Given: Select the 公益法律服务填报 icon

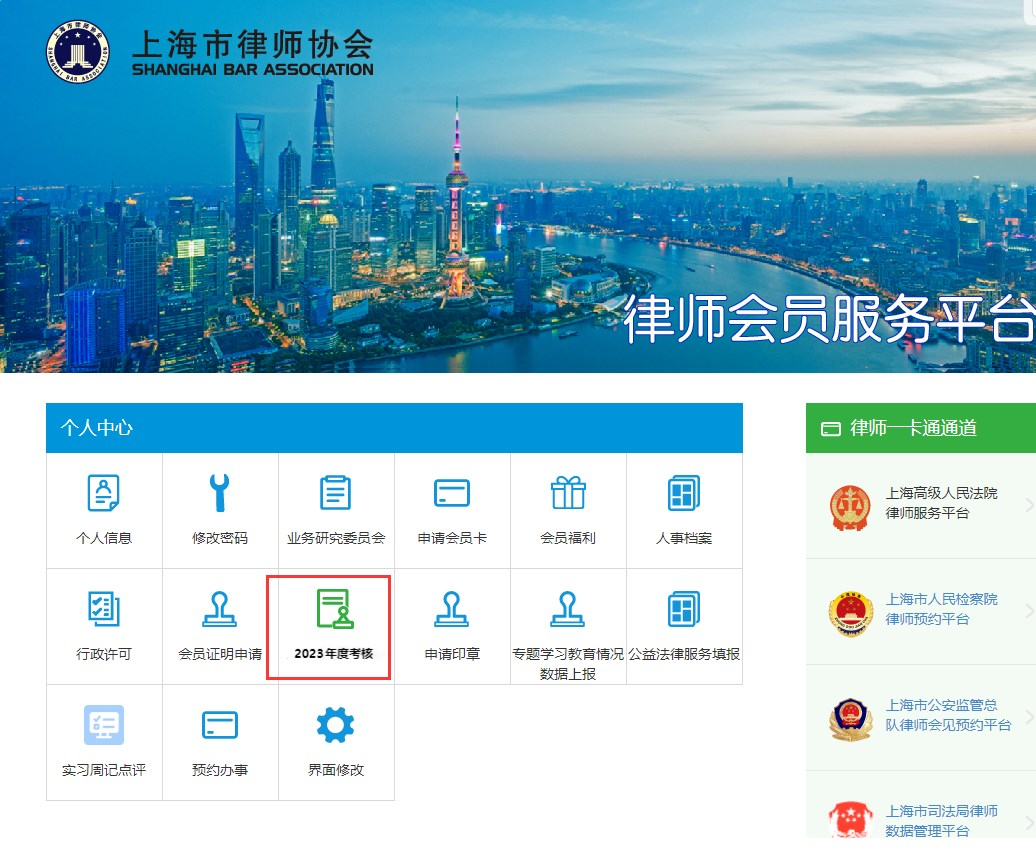Looking at the screenshot, I should (x=684, y=609).
